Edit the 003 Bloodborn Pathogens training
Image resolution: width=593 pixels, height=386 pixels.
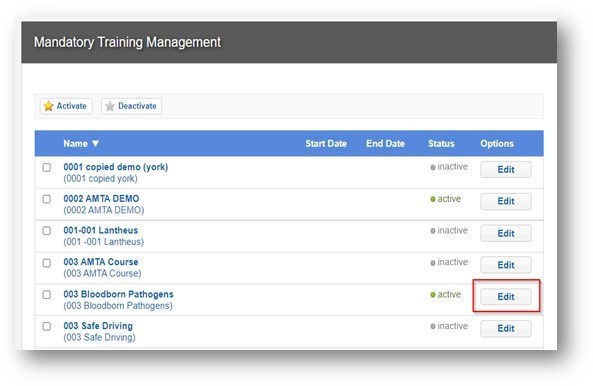[x=506, y=297]
